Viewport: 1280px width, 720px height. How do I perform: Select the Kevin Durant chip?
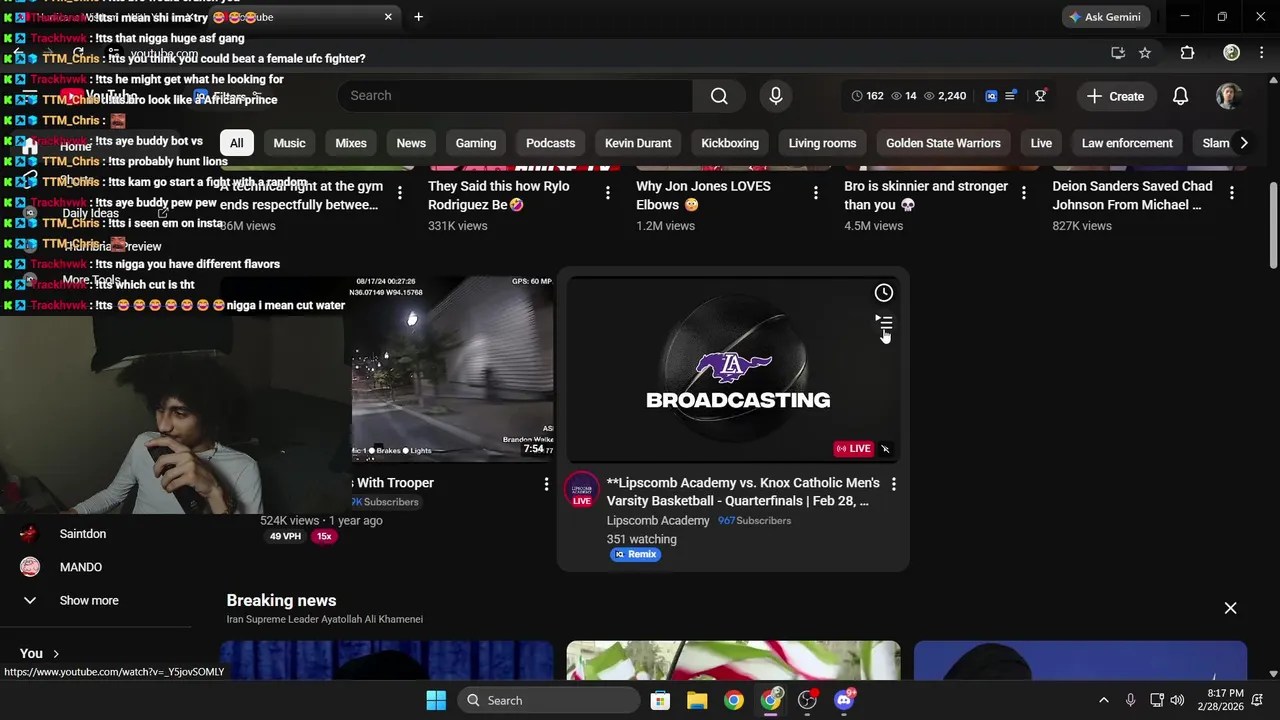[x=638, y=143]
